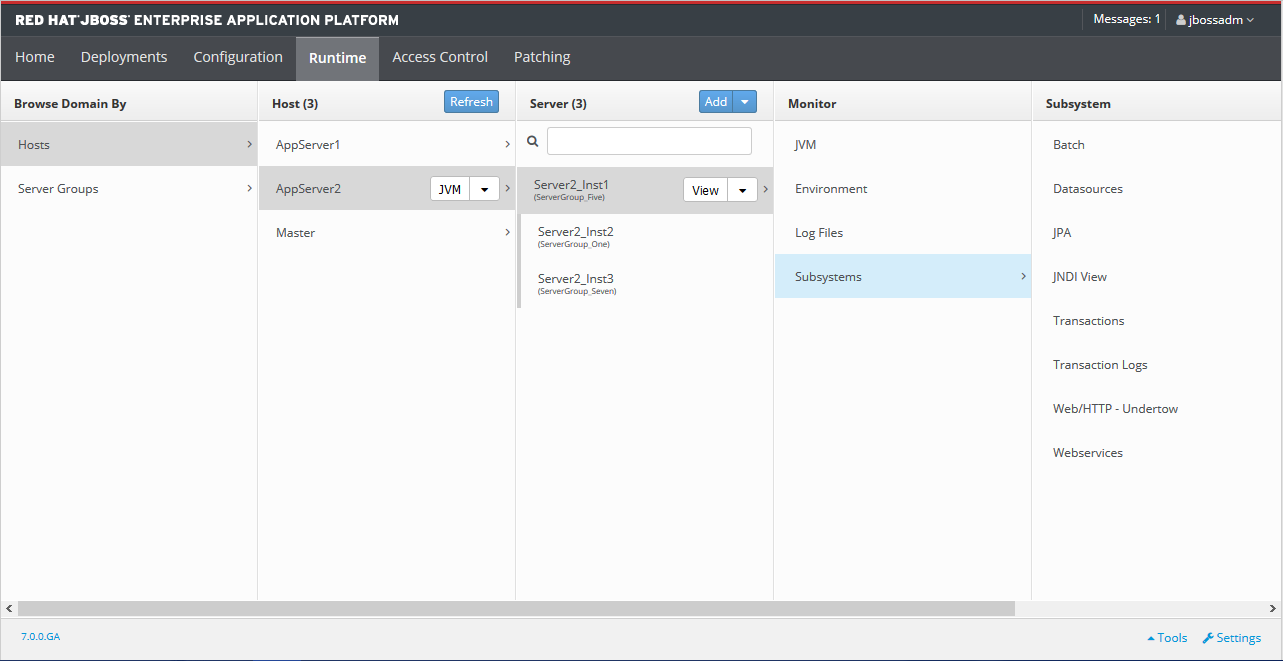Click the caret icon beside Tools

click(1151, 638)
